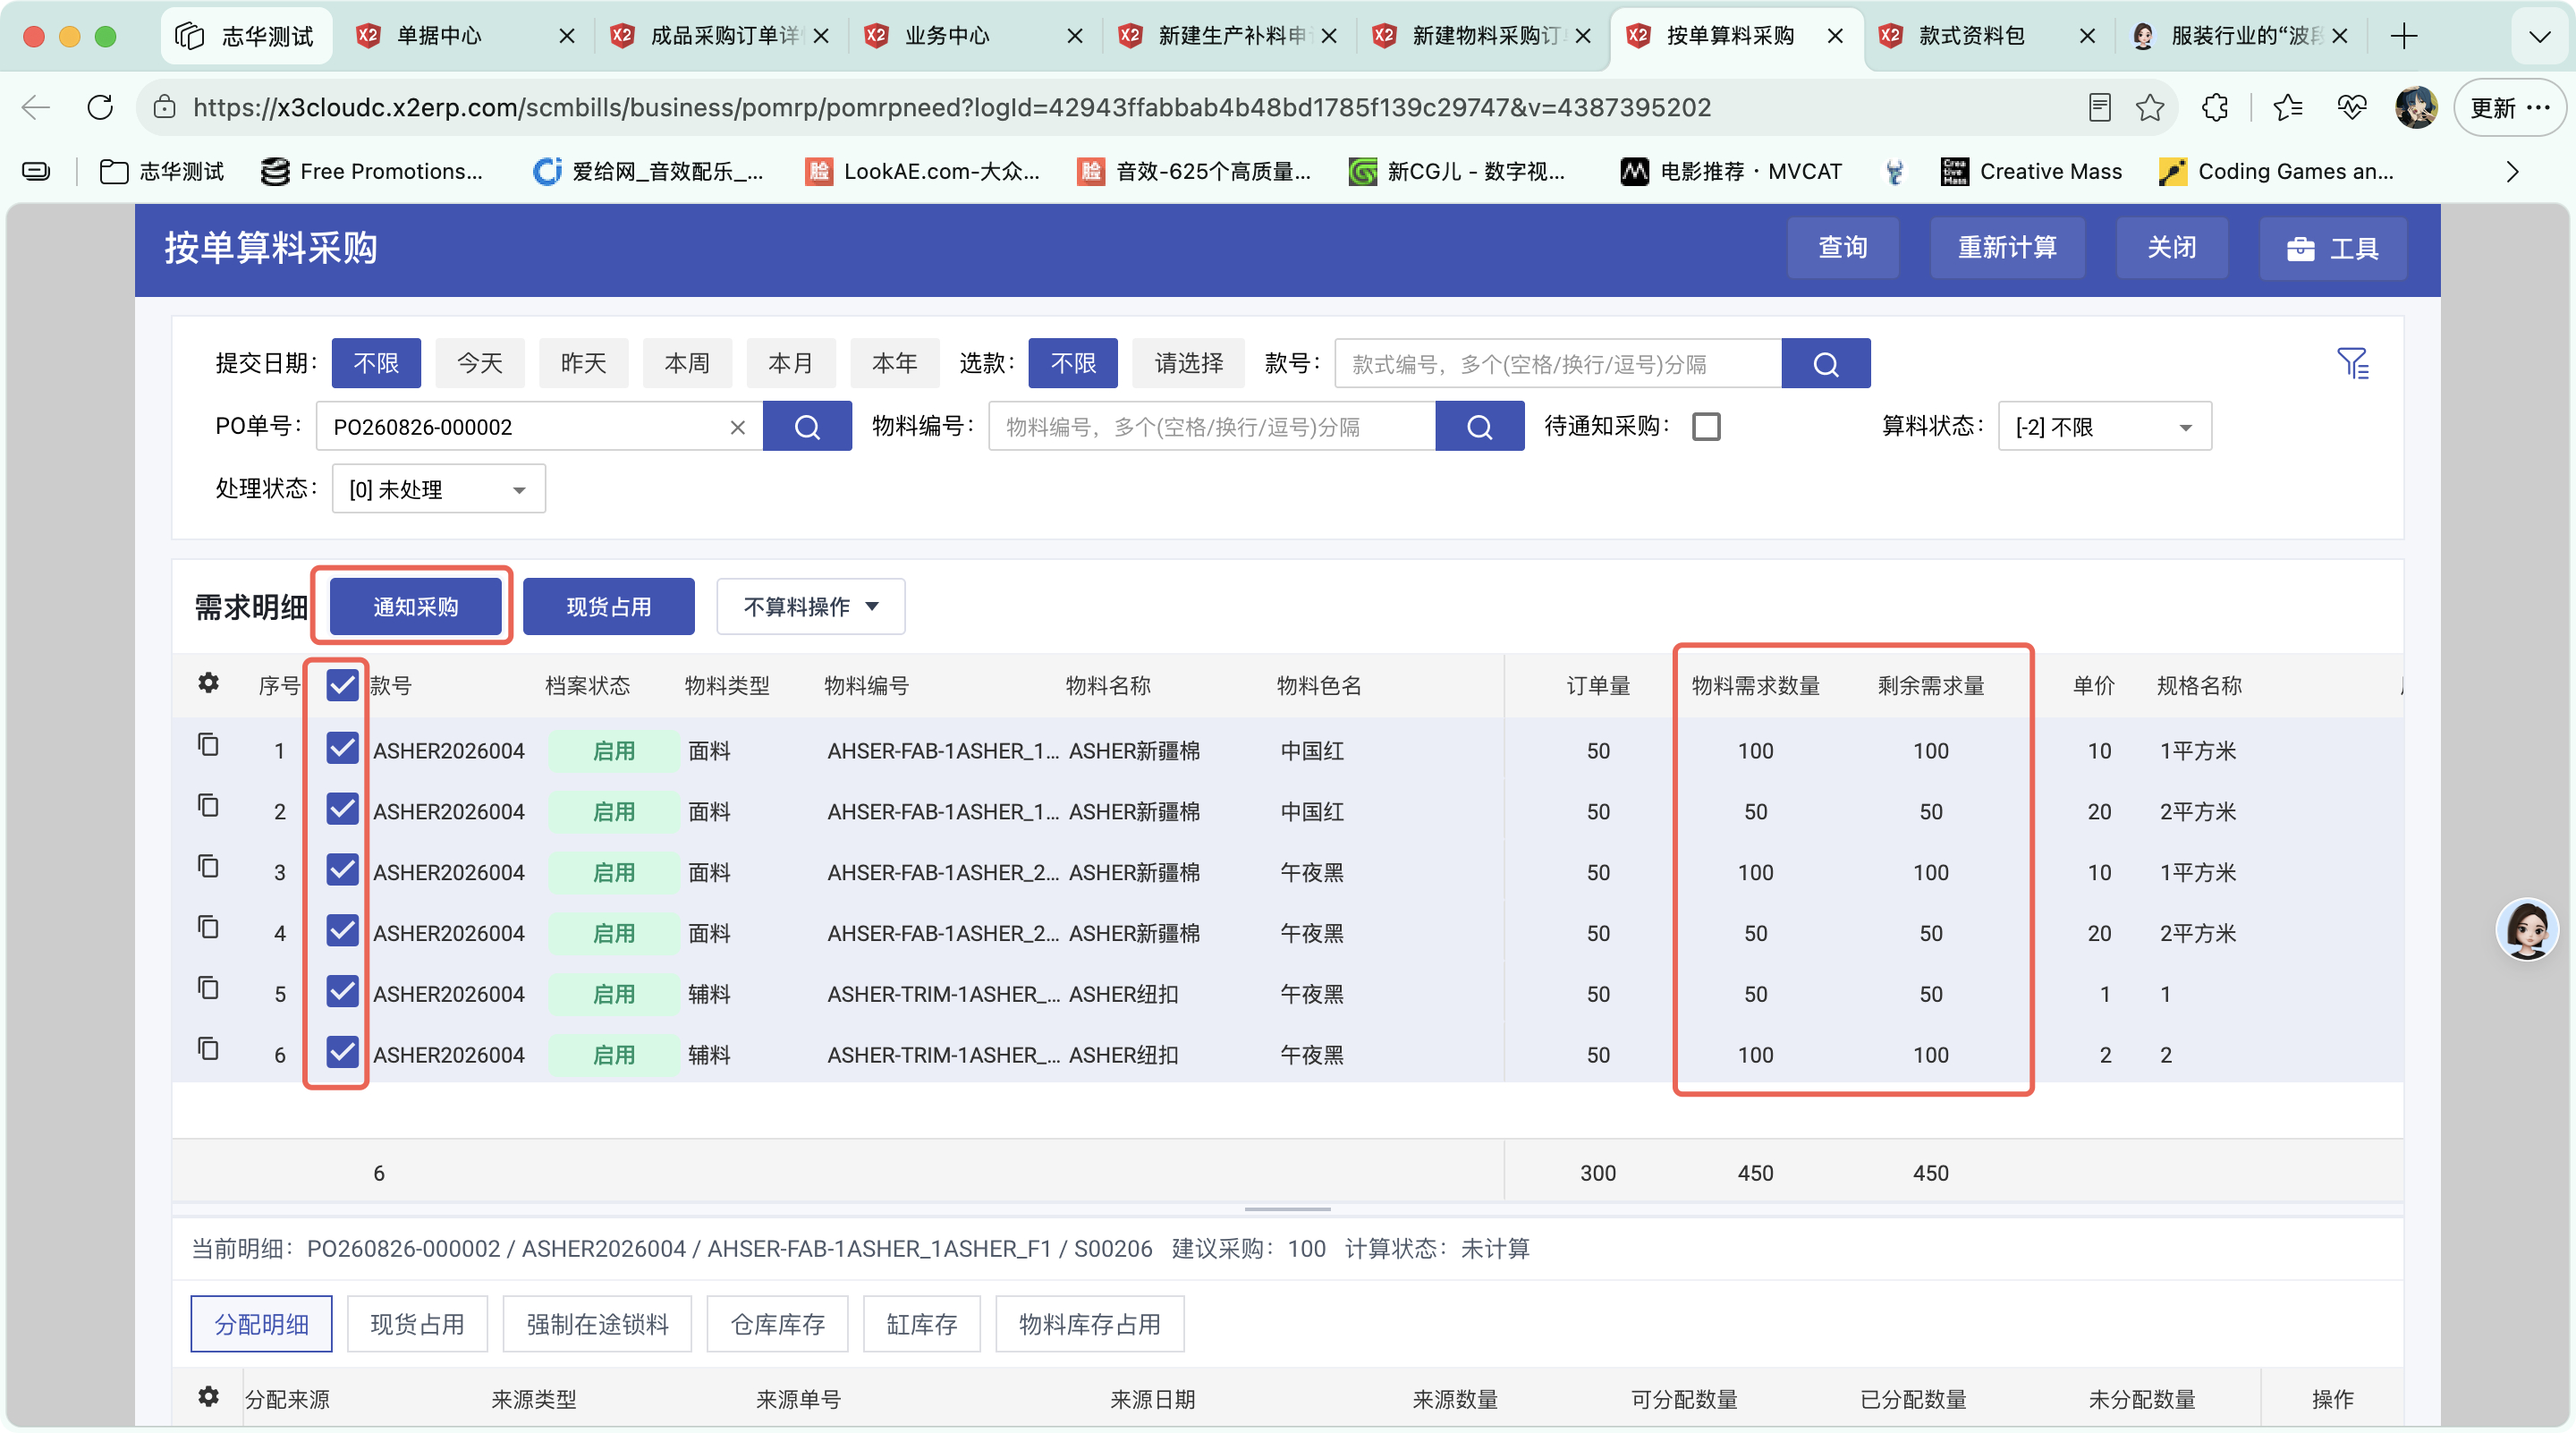Image resolution: width=2576 pixels, height=1433 pixels.
Task: Open the 更新 browser menu
Action: [x=2509, y=107]
